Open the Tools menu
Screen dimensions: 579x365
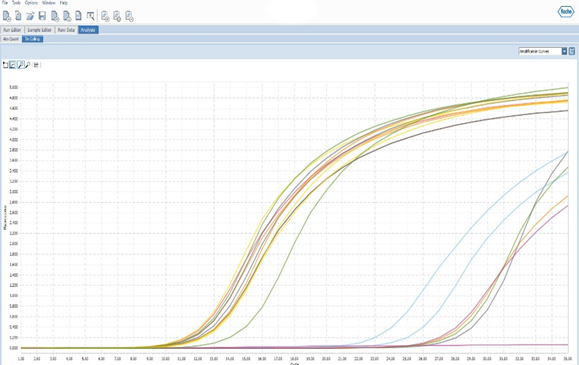tap(16, 3)
